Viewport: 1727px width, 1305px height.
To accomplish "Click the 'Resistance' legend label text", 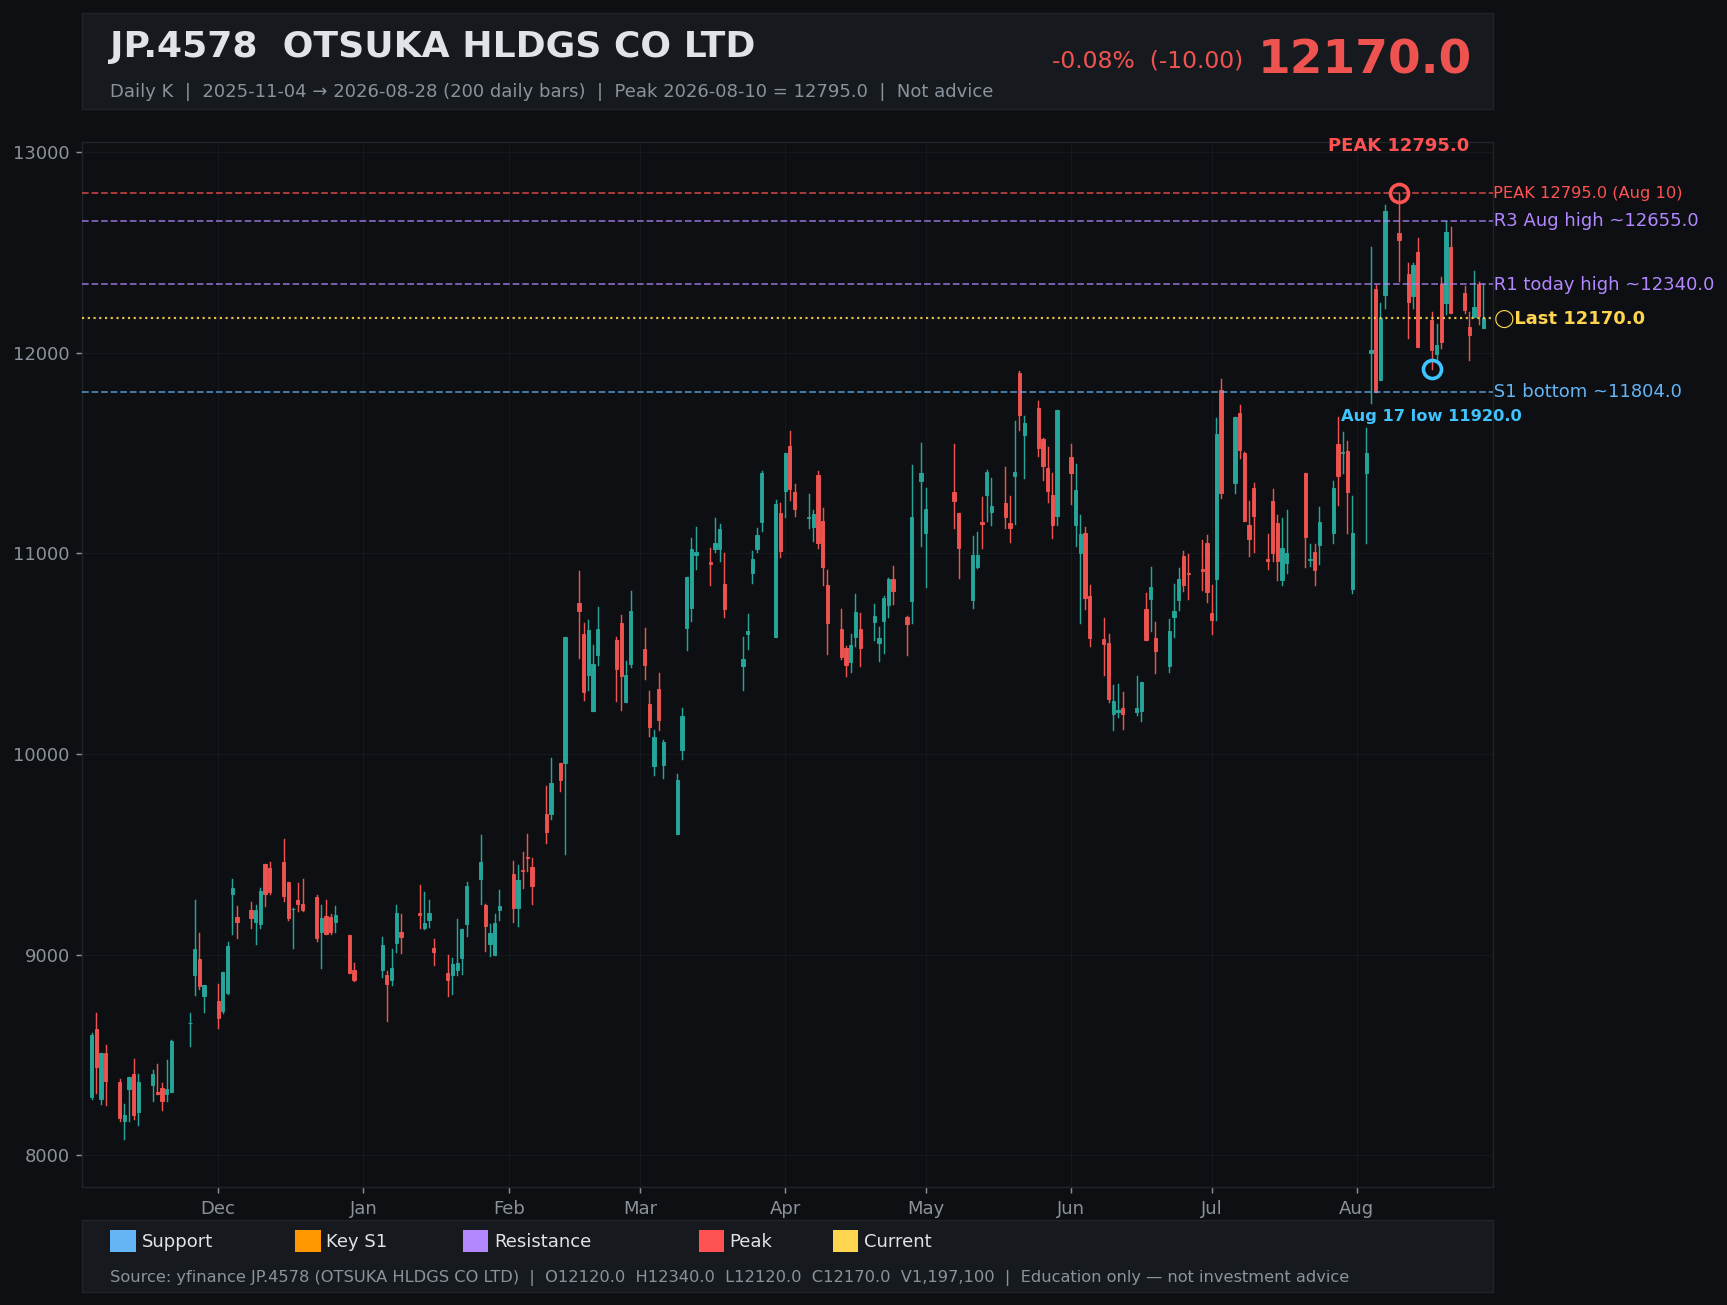I will click(x=543, y=1241).
